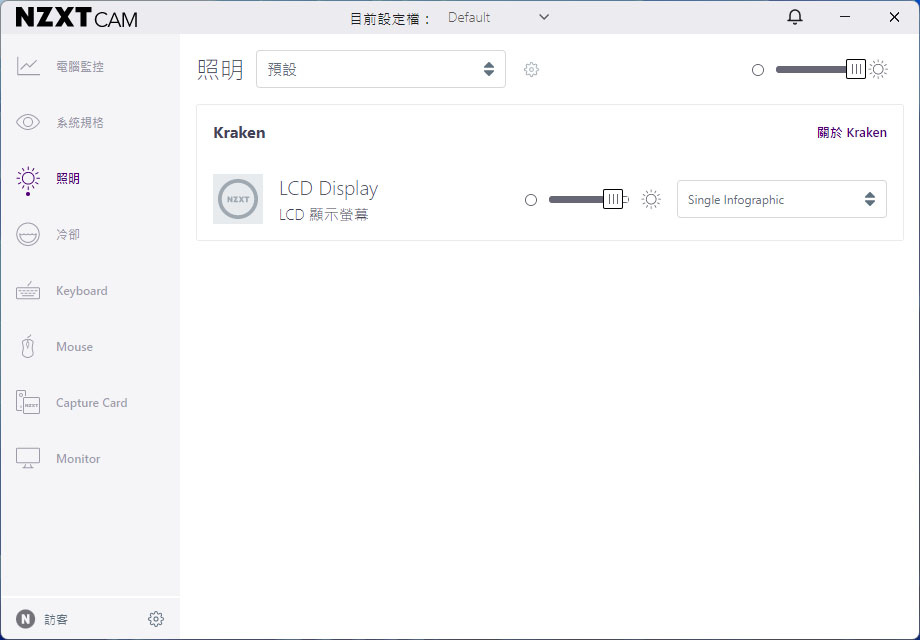Click the global brightness slider handle

pyautogui.click(x=856, y=69)
